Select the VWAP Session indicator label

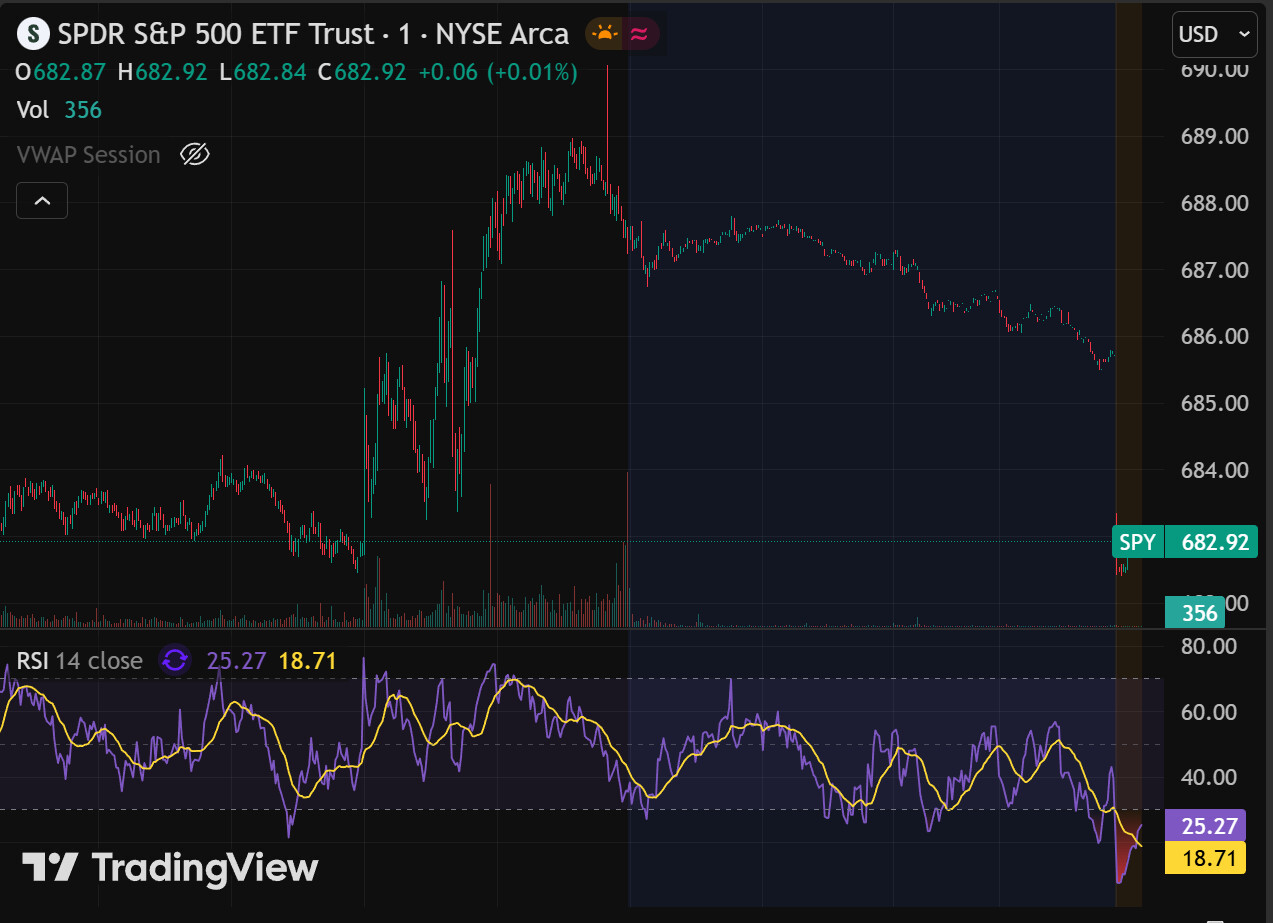point(89,155)
